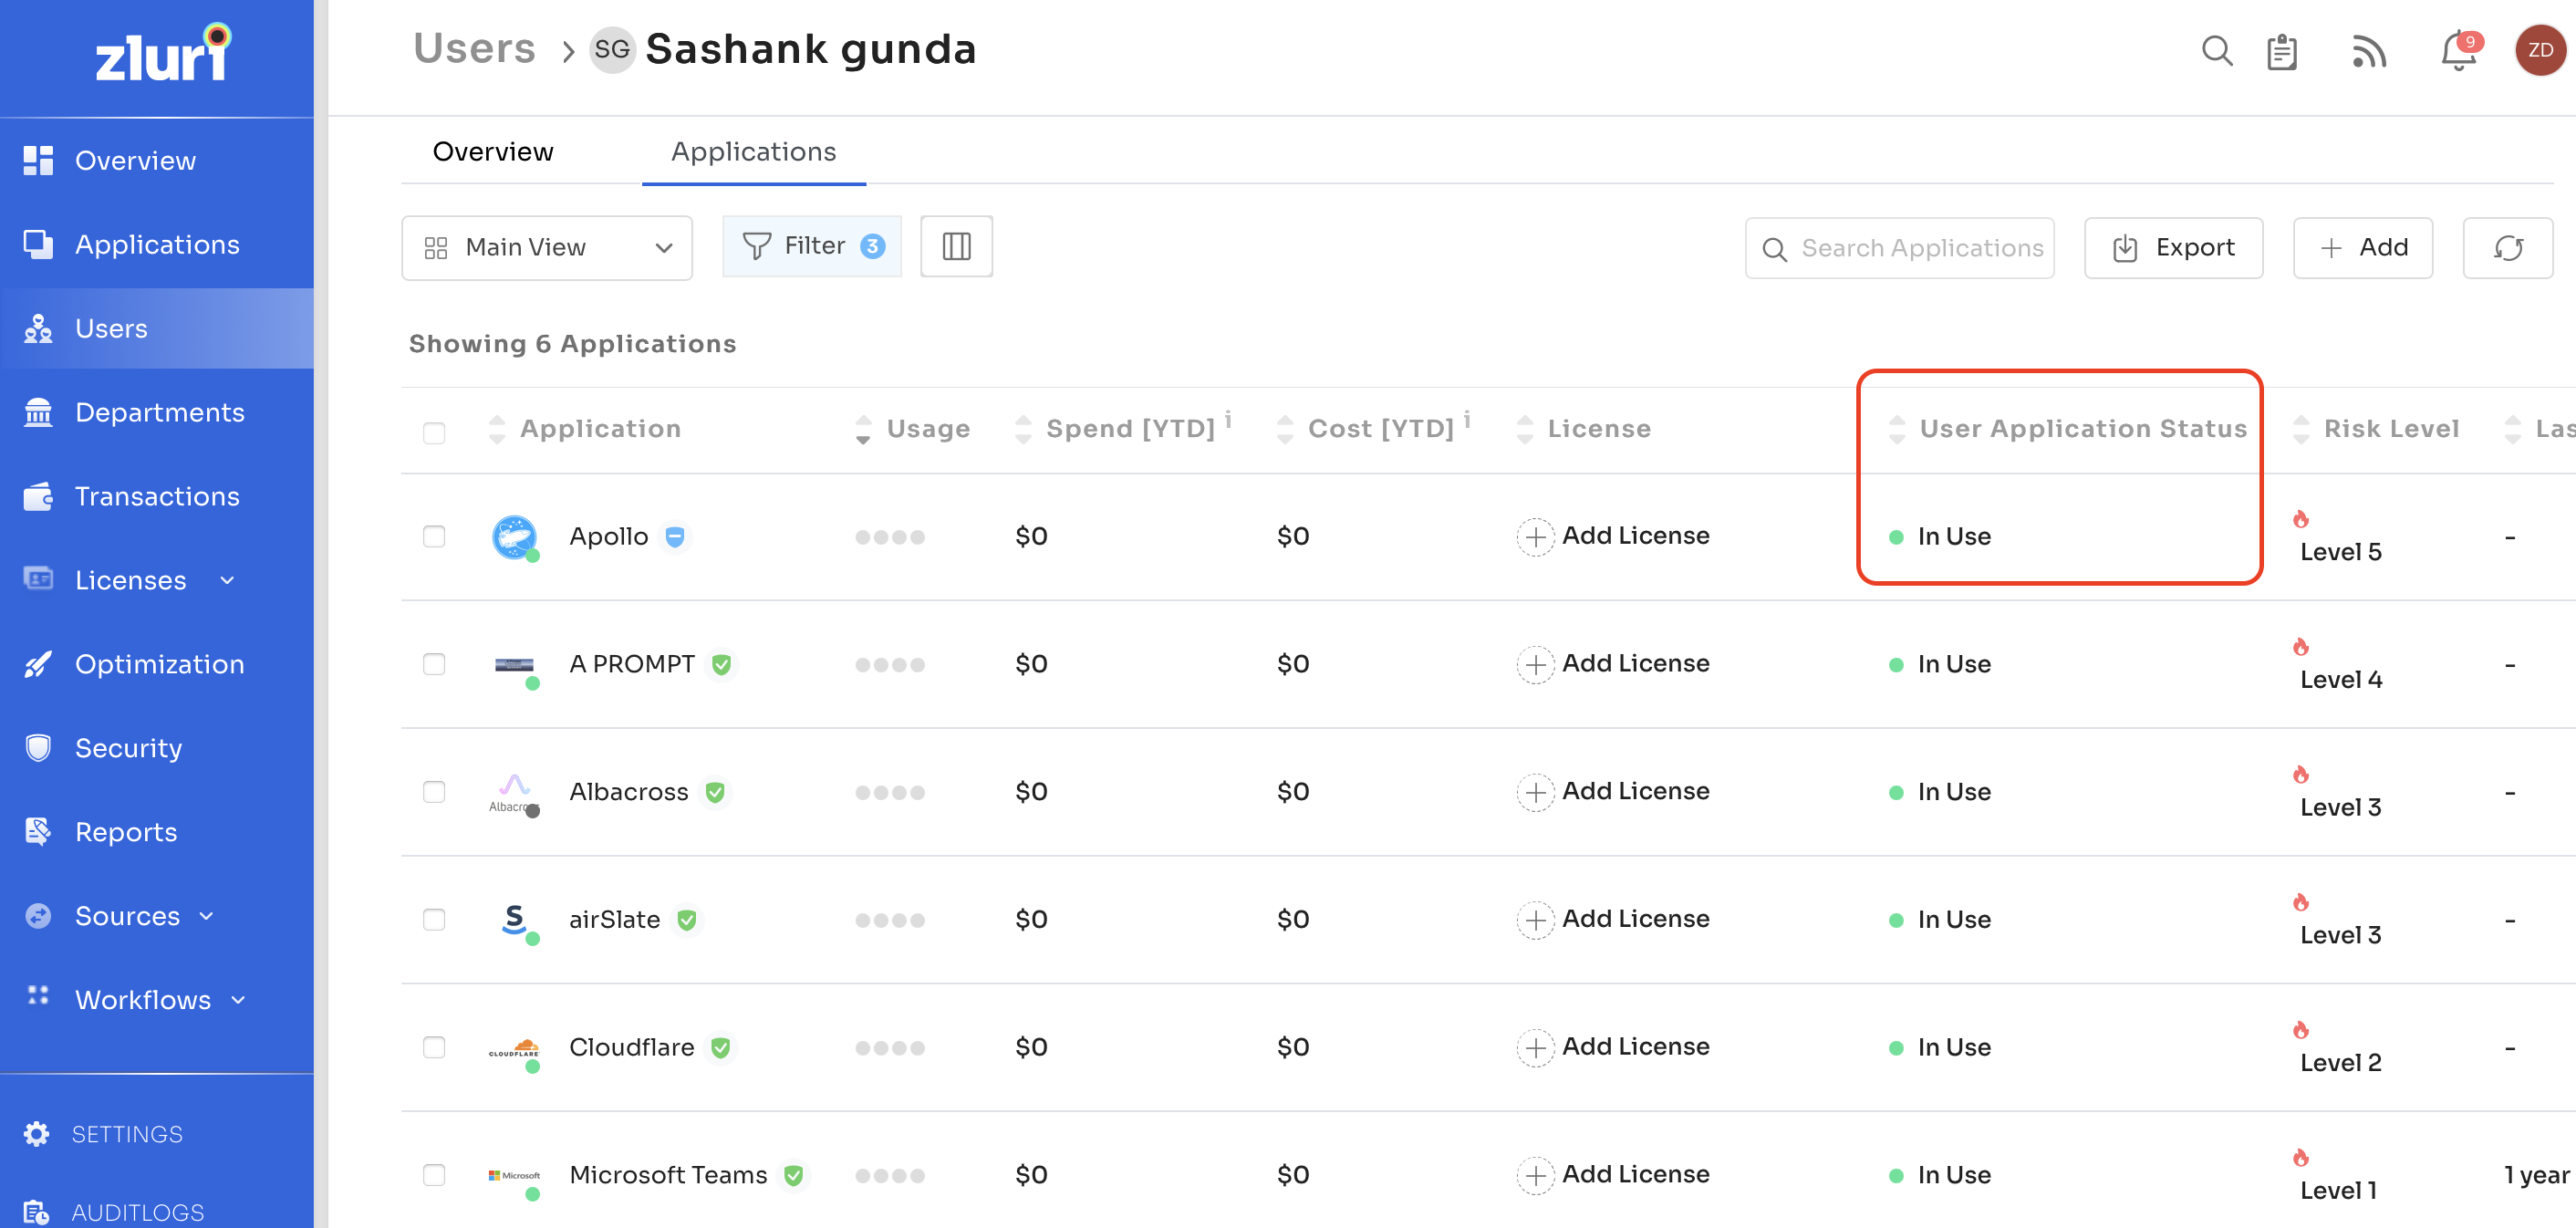Viewport: 2576px width, 1228px height.
Task: Click the usage dots indicator for Apollo
Action: [890, 537]
